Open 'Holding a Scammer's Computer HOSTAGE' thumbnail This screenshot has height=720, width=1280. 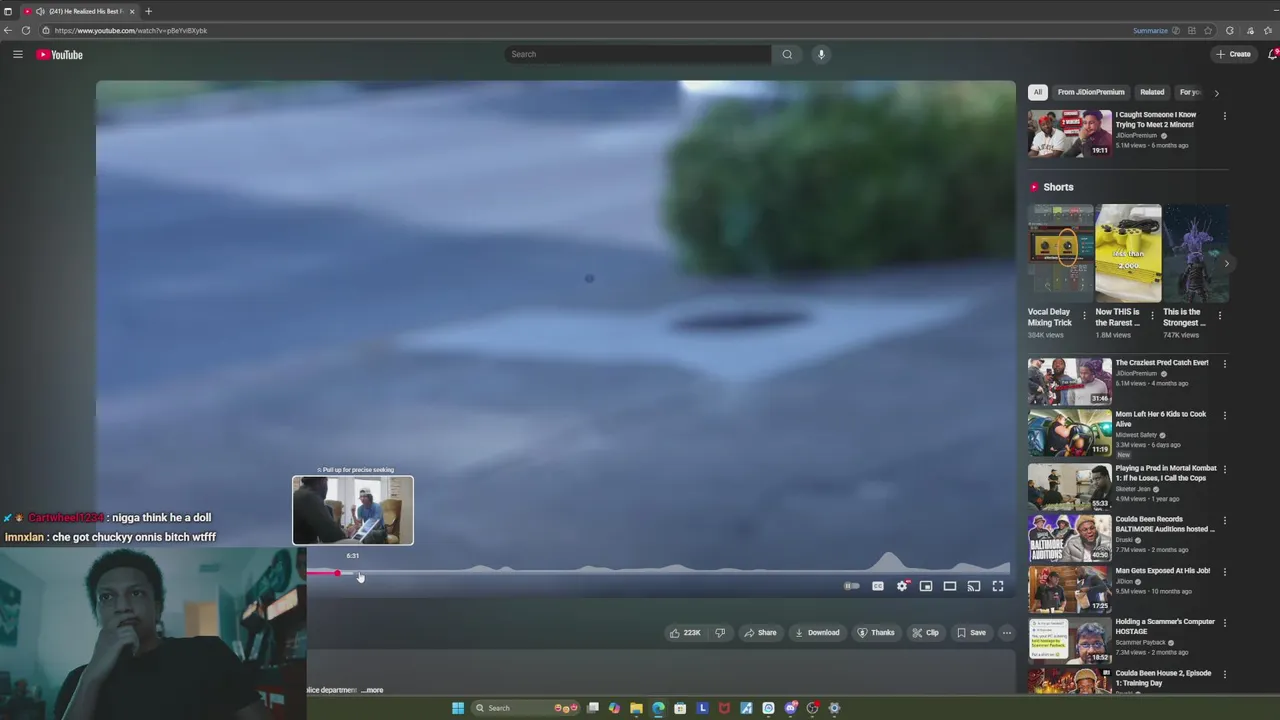pyautogui.click(x=1069, y=640)
